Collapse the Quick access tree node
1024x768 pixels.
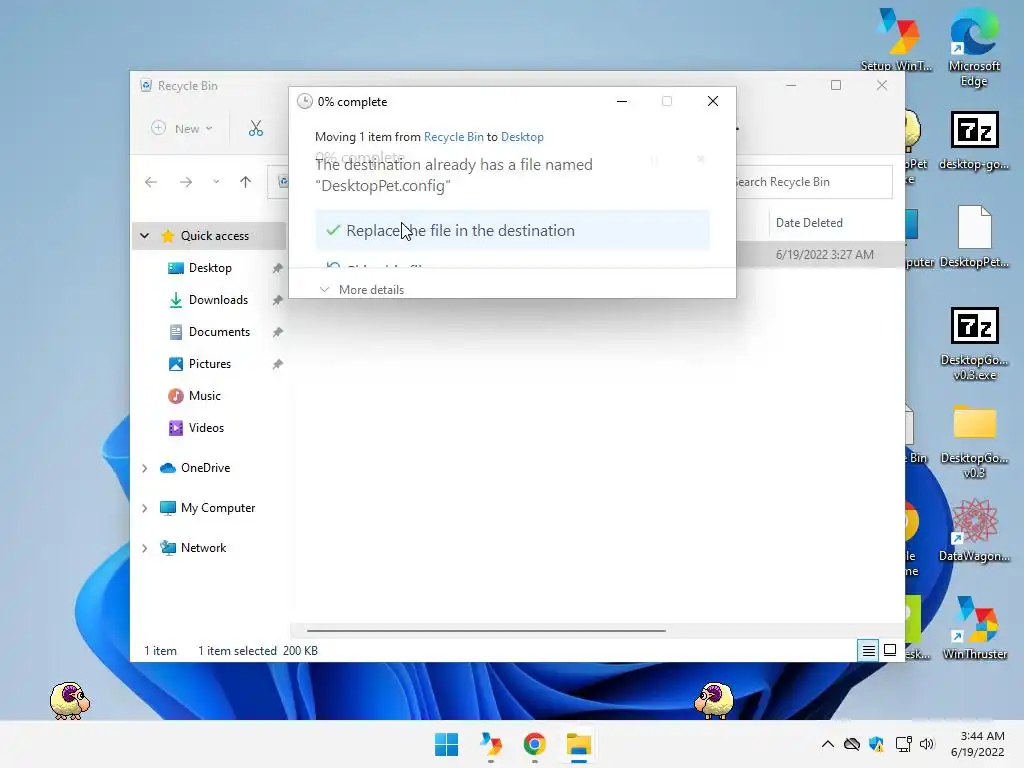[145, 236]
